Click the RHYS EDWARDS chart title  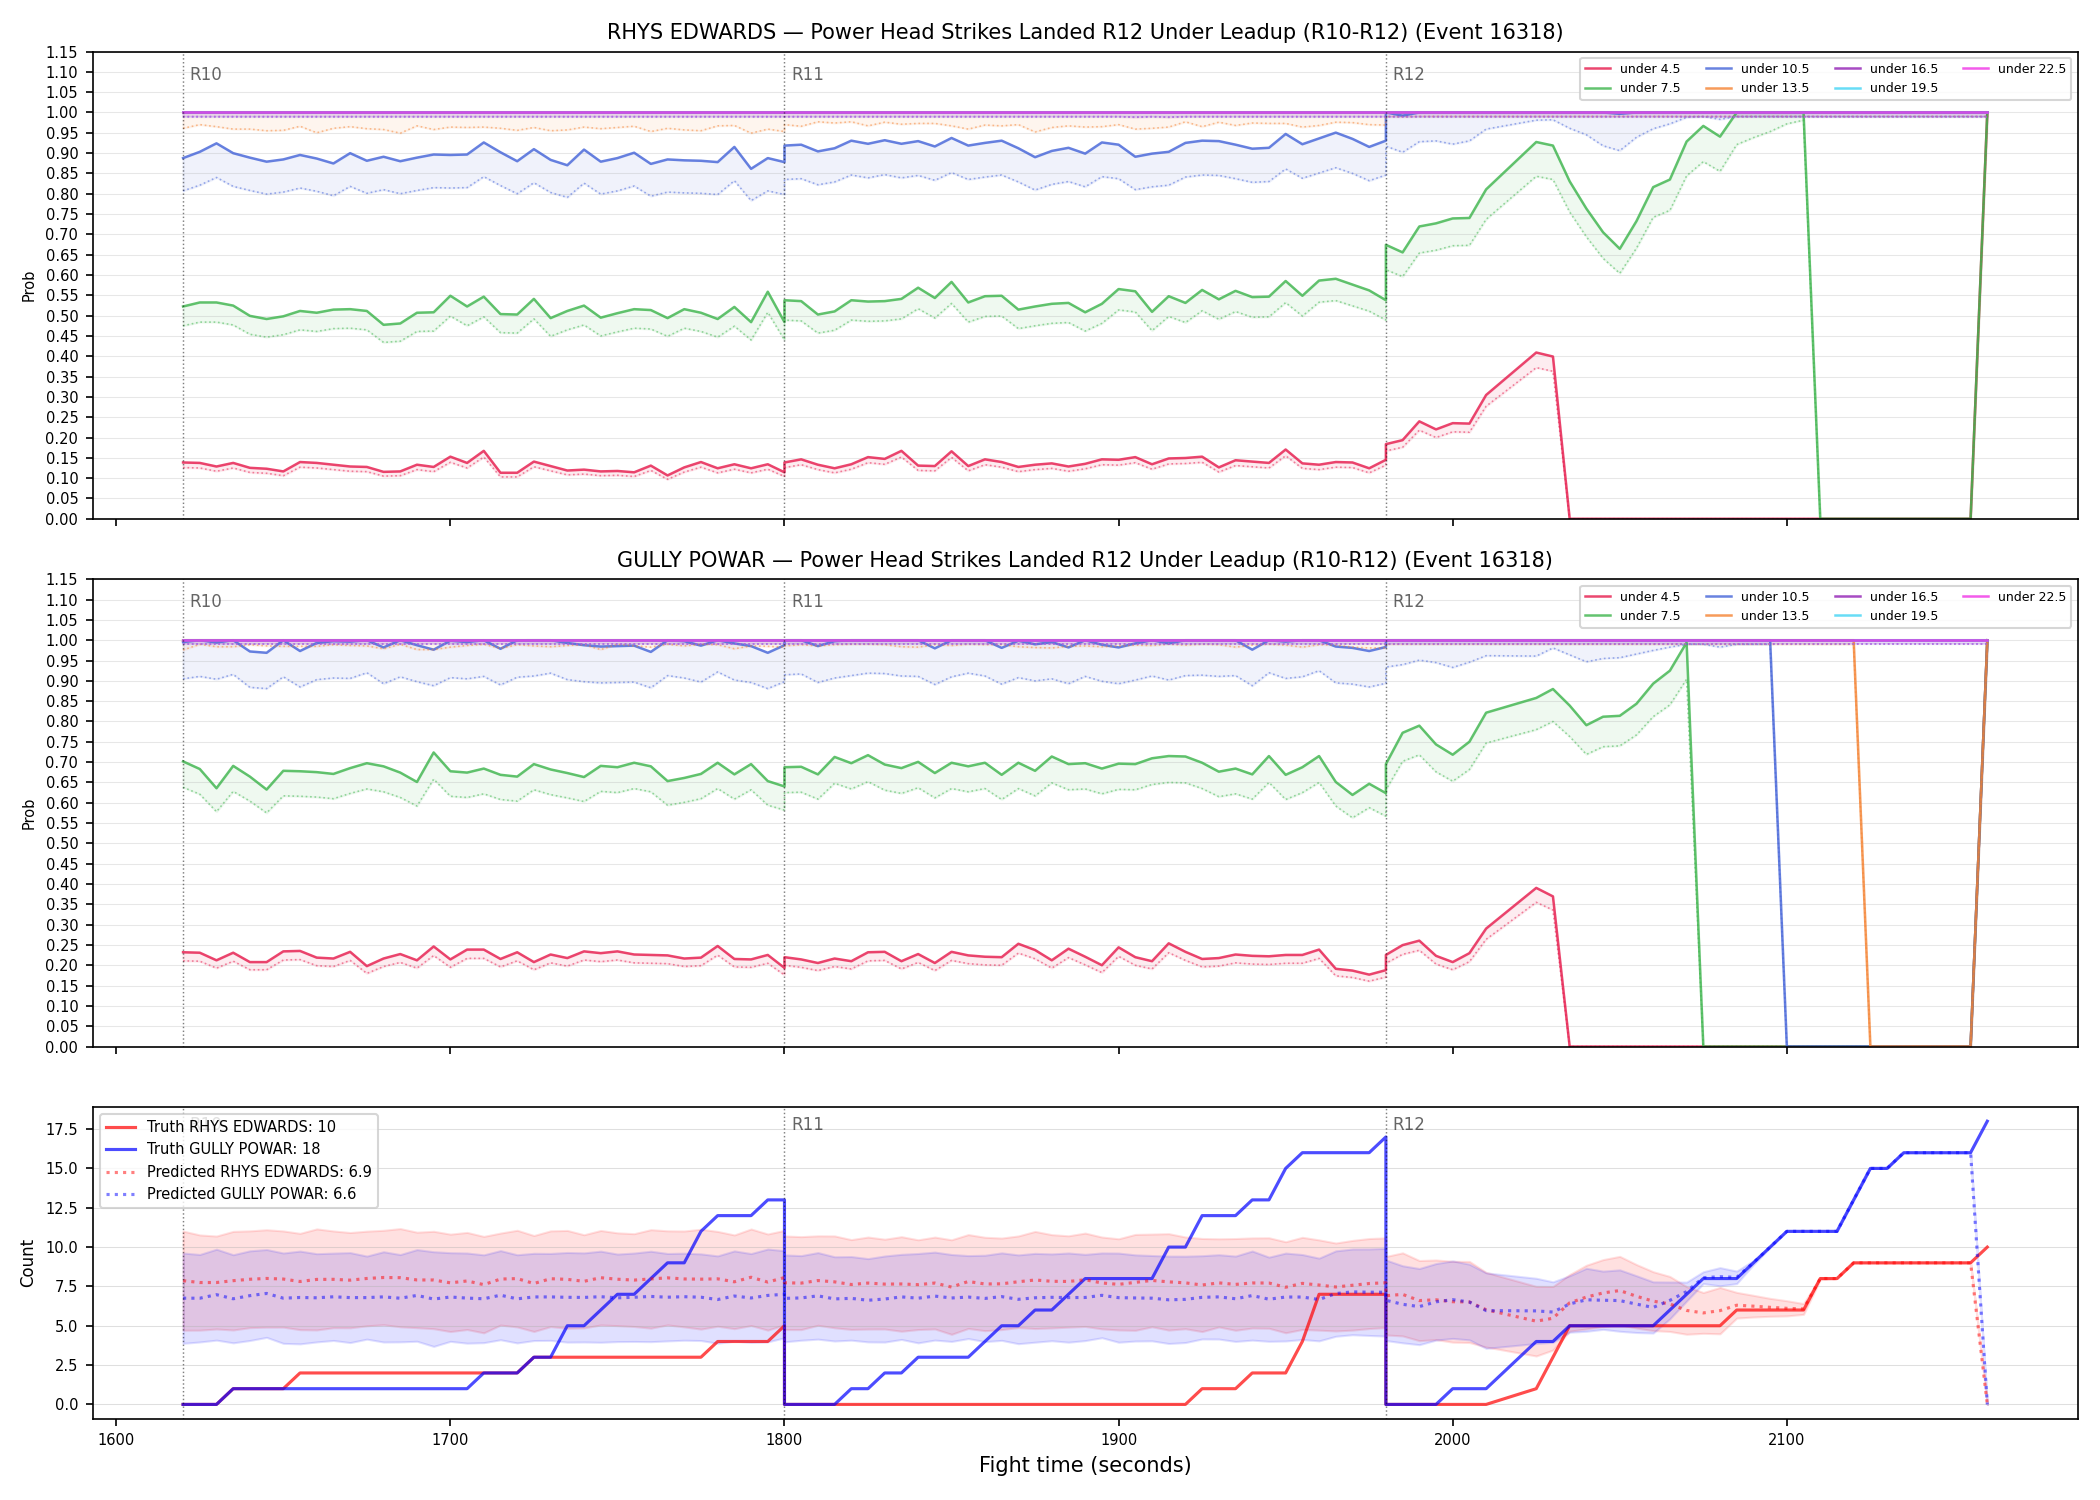click(1085, 32)
